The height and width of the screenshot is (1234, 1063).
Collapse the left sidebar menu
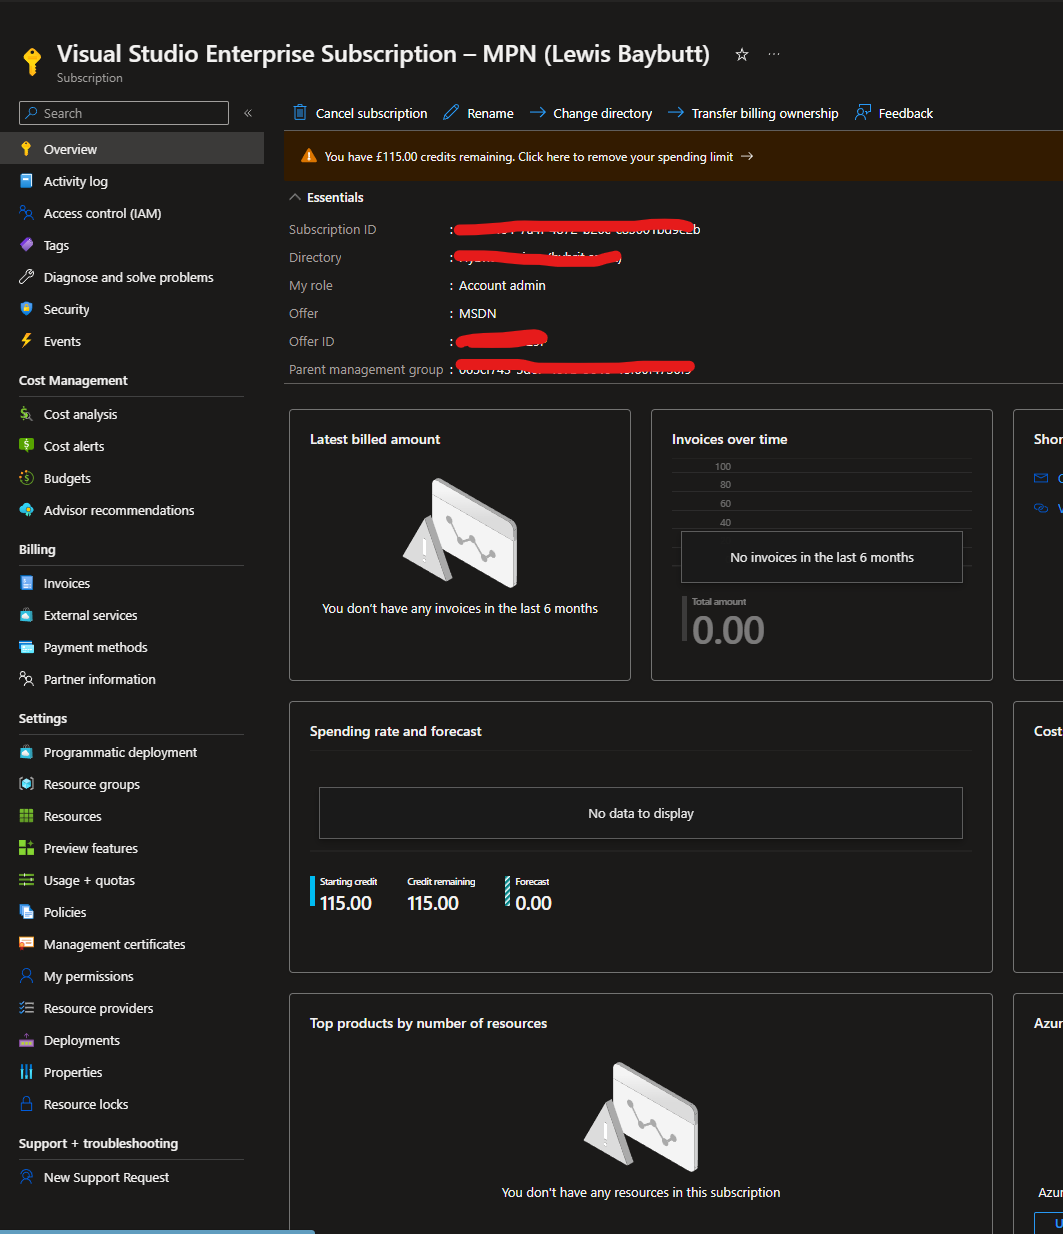coord(248,113)
